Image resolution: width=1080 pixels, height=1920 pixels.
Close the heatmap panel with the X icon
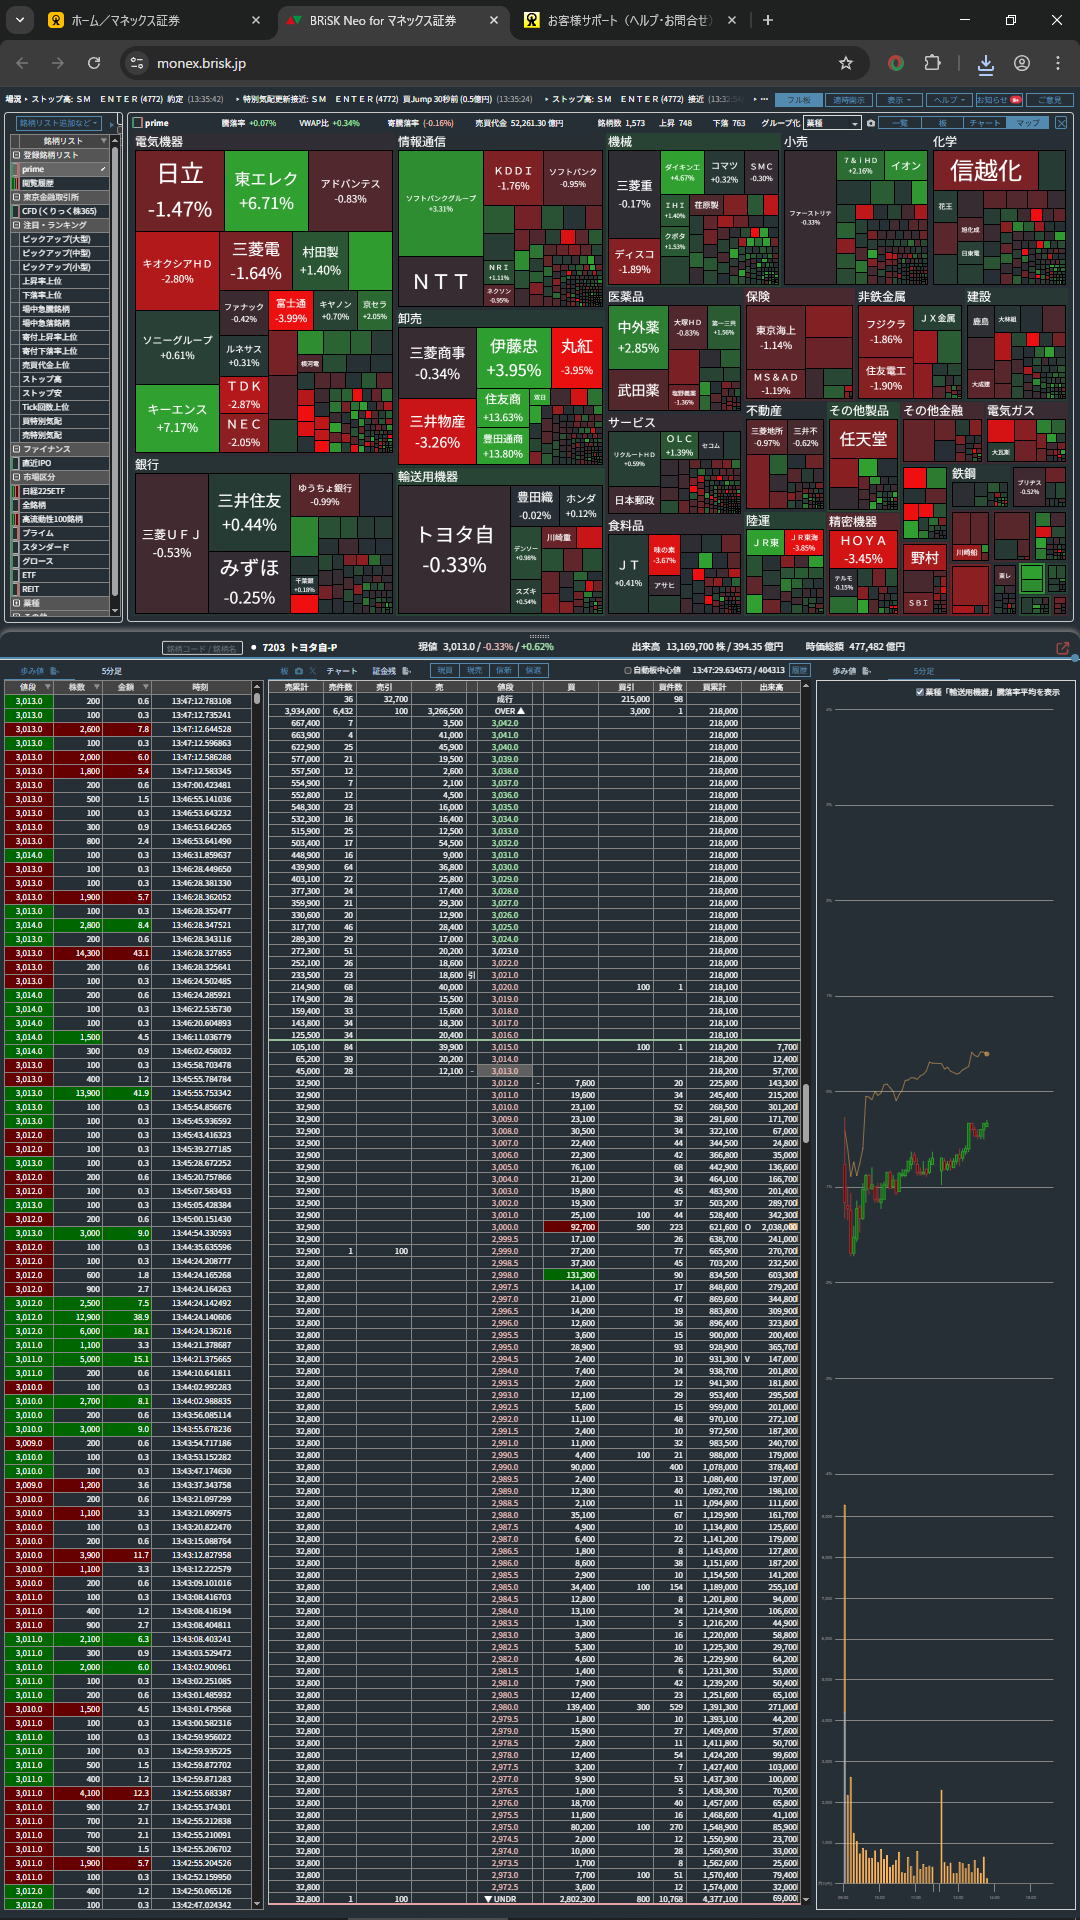tap(1061, 123)
